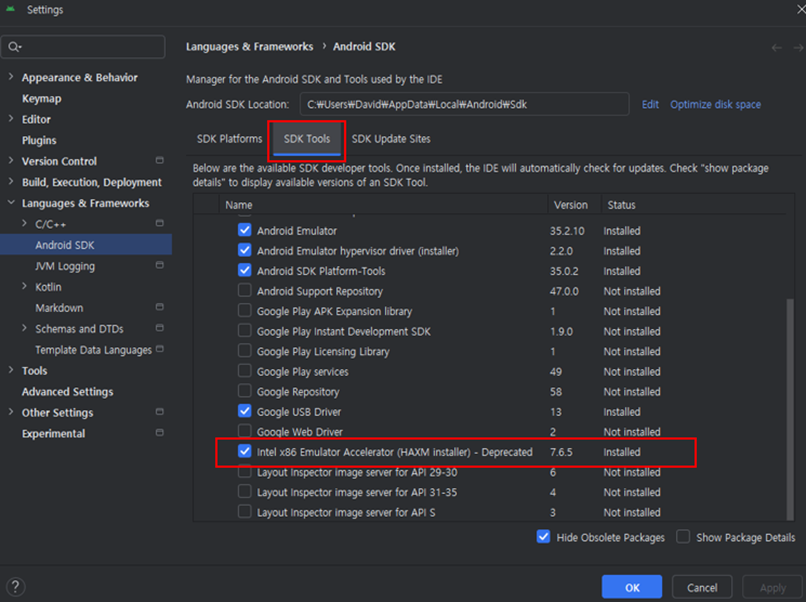Expand the Tools section
The width and height of the screenshot is (806, 602).
(x=12, y=370)
